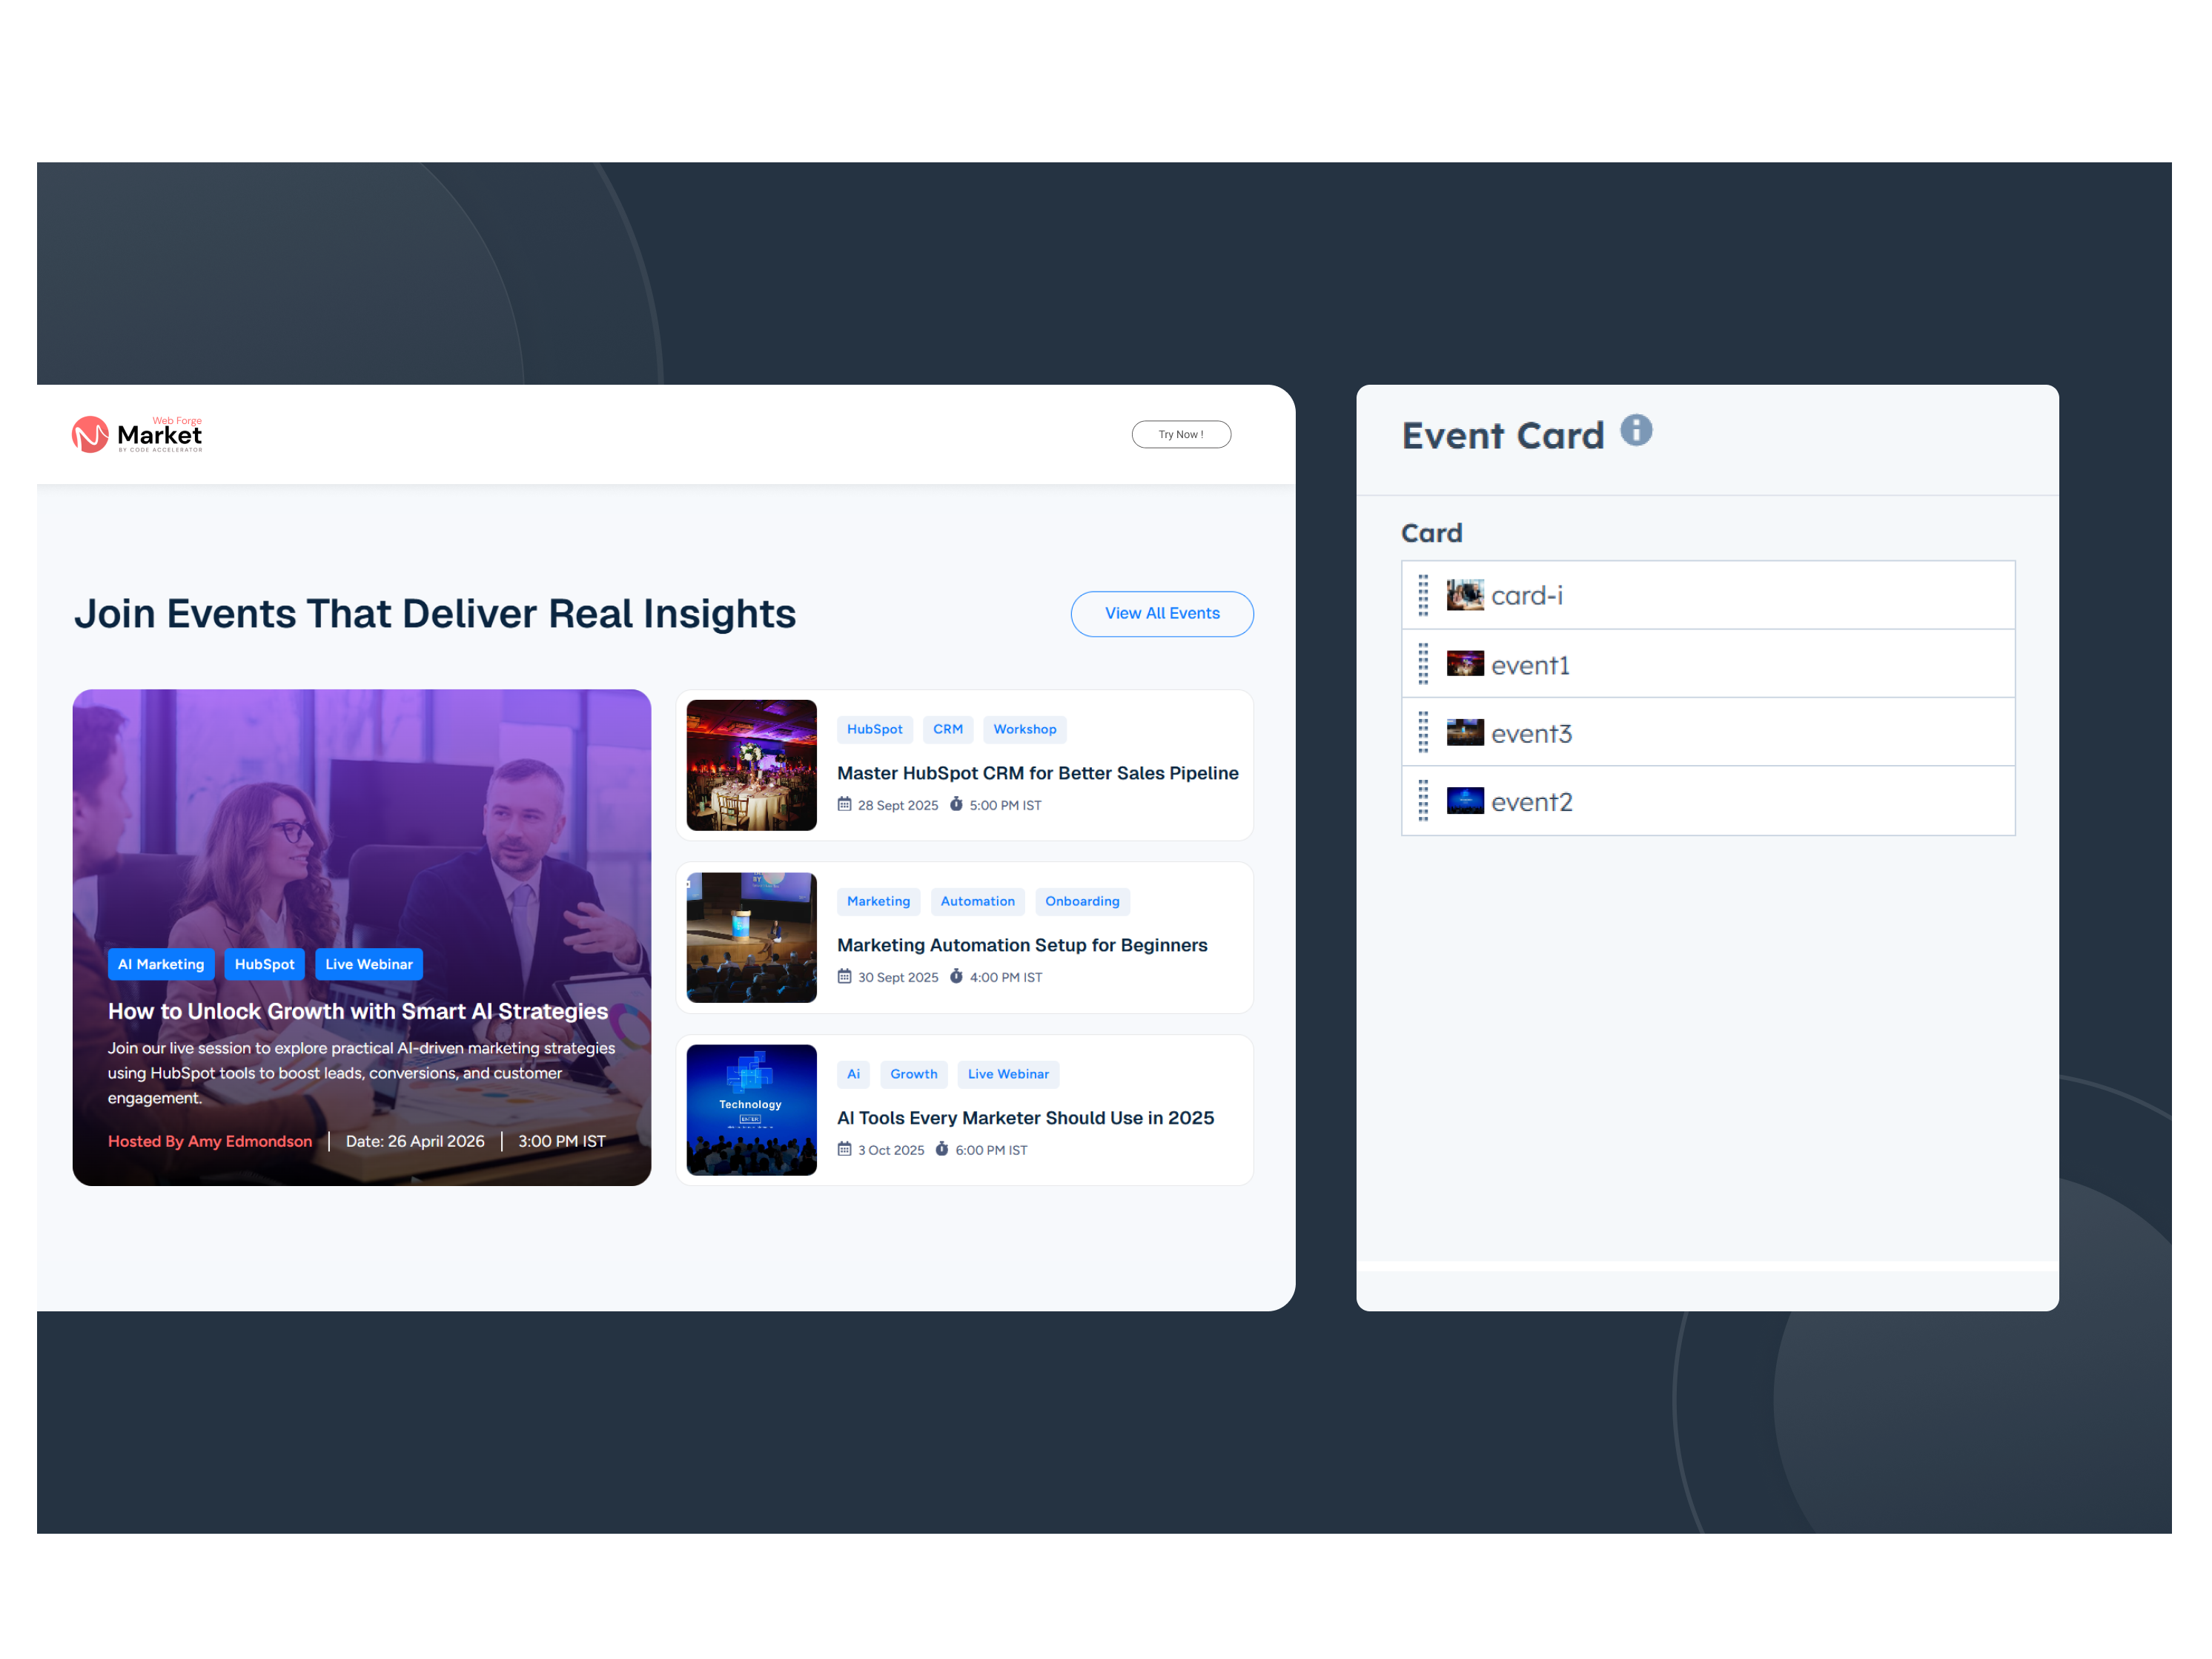Click the Live Webinar tag on AI Tools card
2212x1659 pixels.
click(1008, 1074)
